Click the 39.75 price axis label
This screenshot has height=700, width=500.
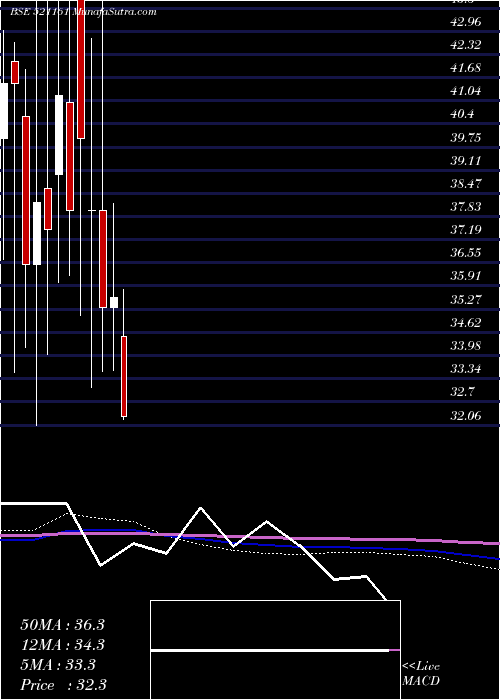466,138
